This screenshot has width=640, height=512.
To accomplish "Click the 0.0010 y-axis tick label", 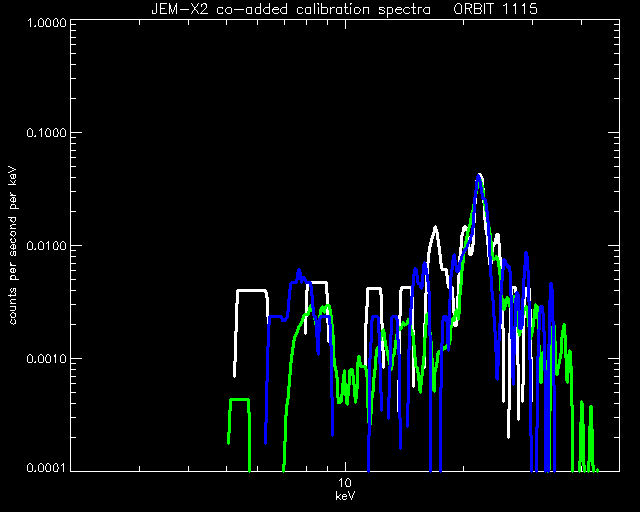I will point(46,359).
